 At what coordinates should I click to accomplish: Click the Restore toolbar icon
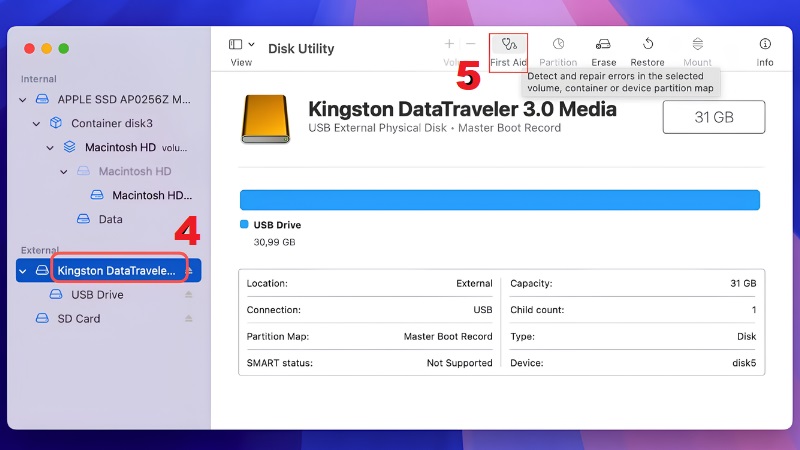pyautogui.click(x=647, y=44)
